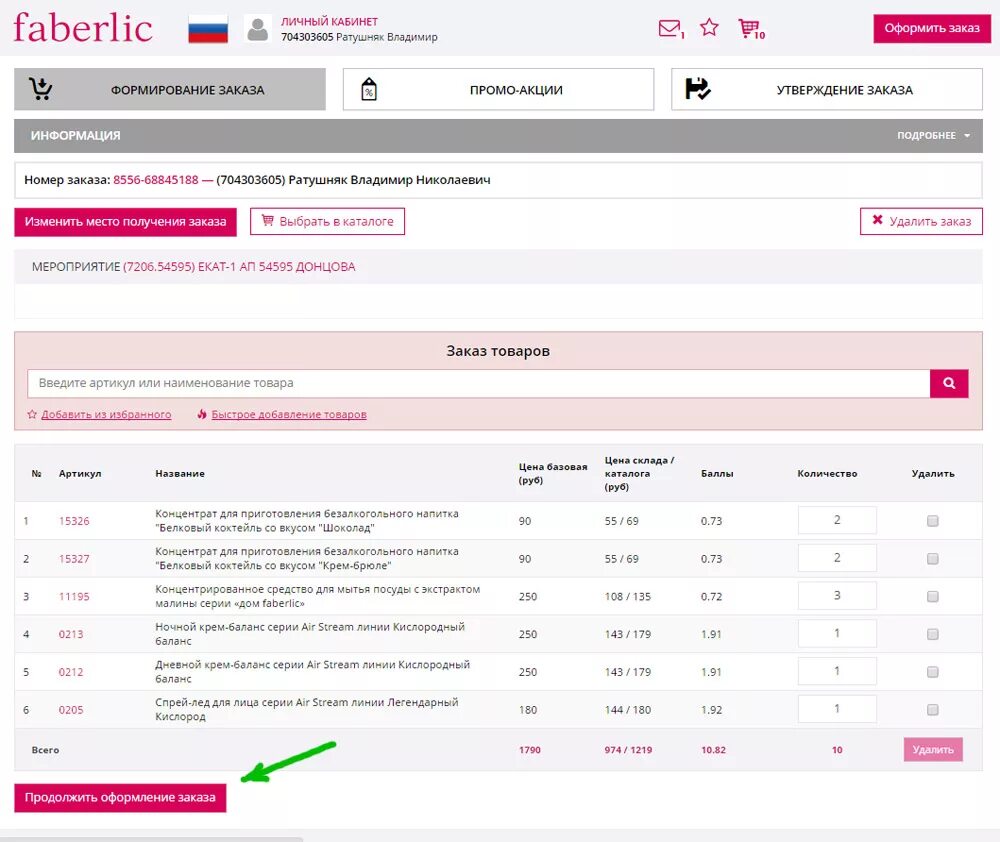Click the Информация section header
This screenshot has width=1000, height=842.
tap(498, 135)
